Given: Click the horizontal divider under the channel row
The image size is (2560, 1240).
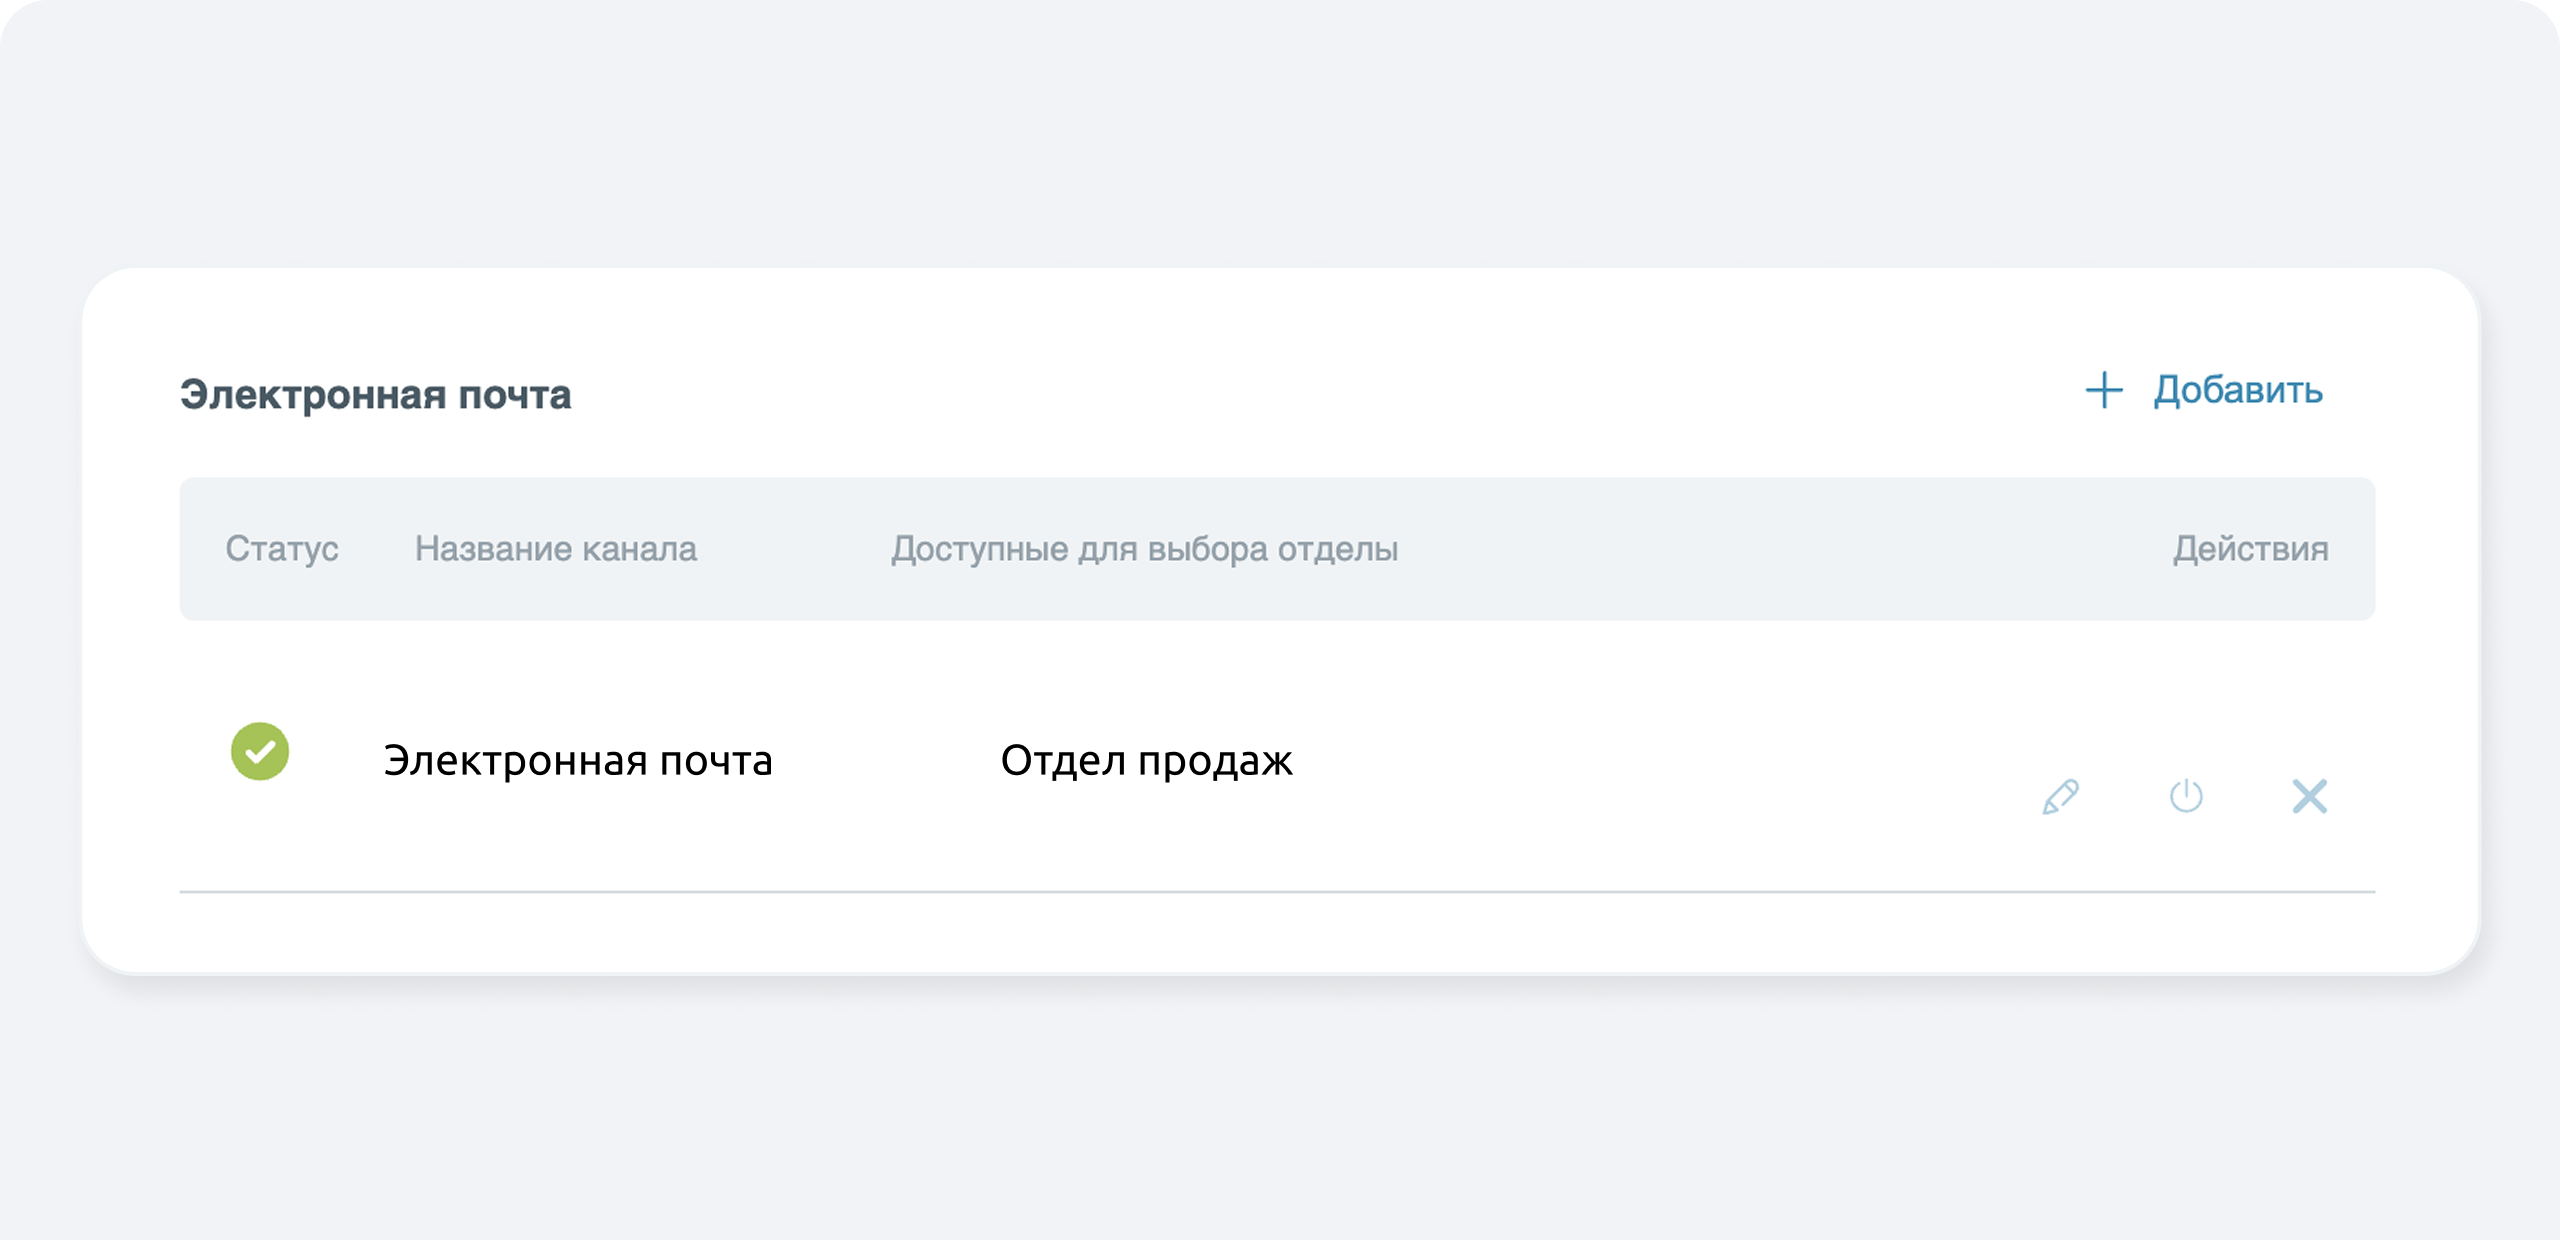Looking at the screenshot, I should pyautogui.click(x=1276, y=891).
